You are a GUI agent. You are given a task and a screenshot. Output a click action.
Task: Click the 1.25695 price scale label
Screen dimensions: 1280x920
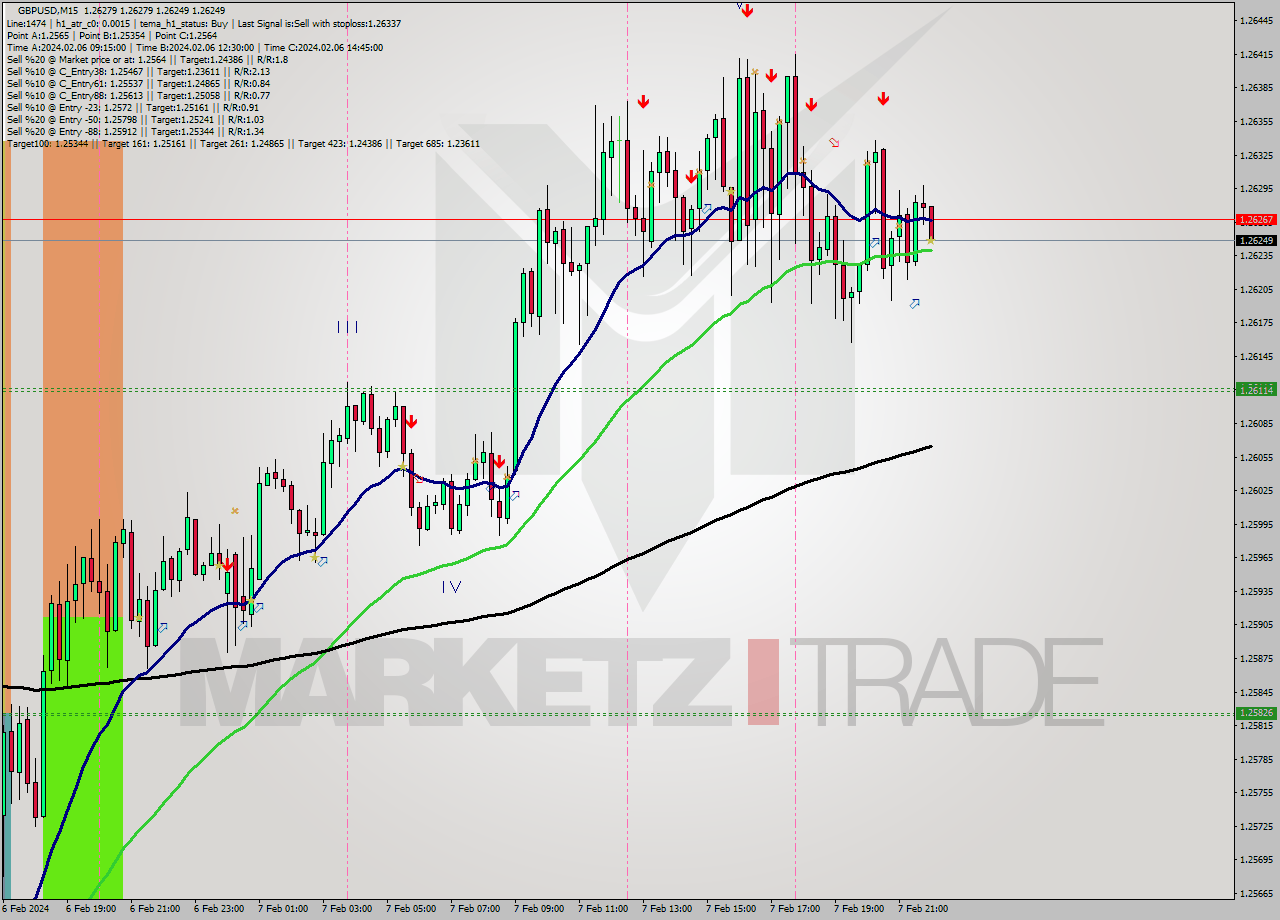pyautogui.click(x=1256, y=859)
